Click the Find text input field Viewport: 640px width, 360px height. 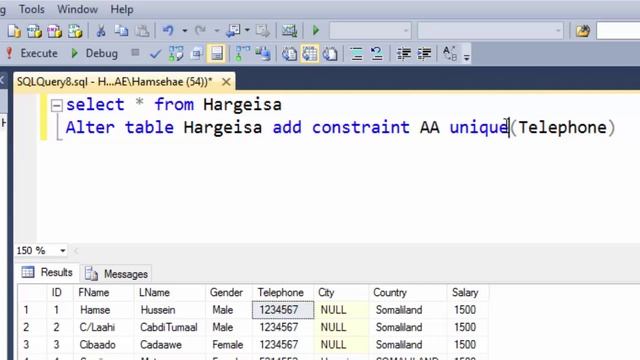618,31
